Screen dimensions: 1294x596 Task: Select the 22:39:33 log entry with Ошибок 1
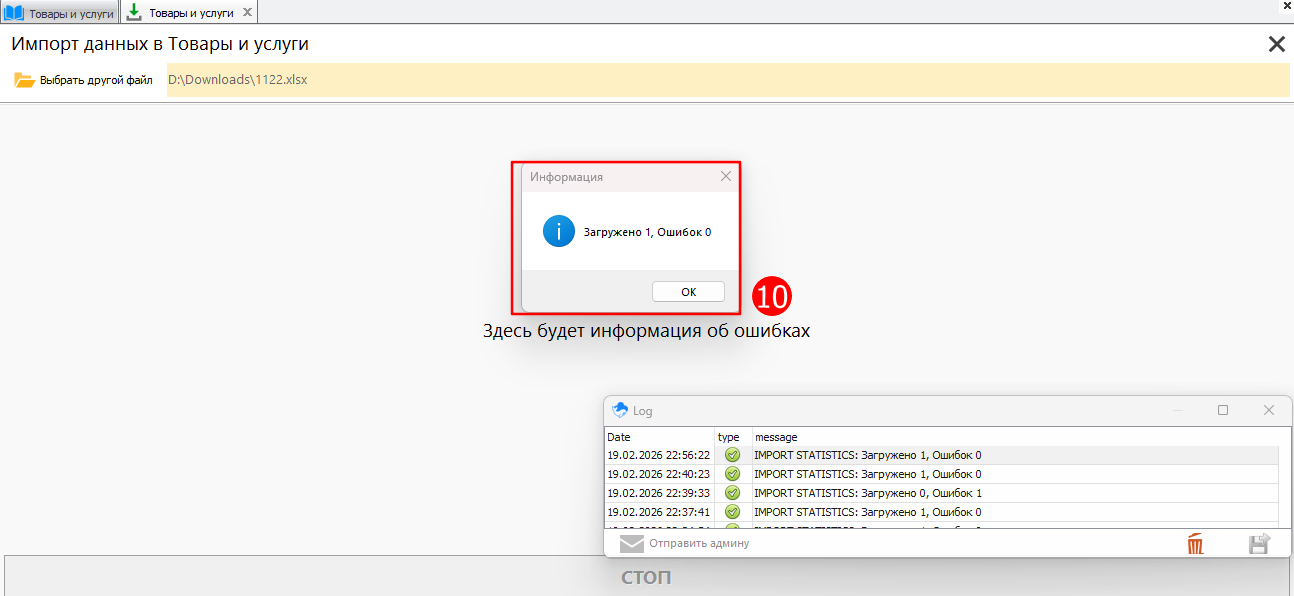tap(866, 493)
